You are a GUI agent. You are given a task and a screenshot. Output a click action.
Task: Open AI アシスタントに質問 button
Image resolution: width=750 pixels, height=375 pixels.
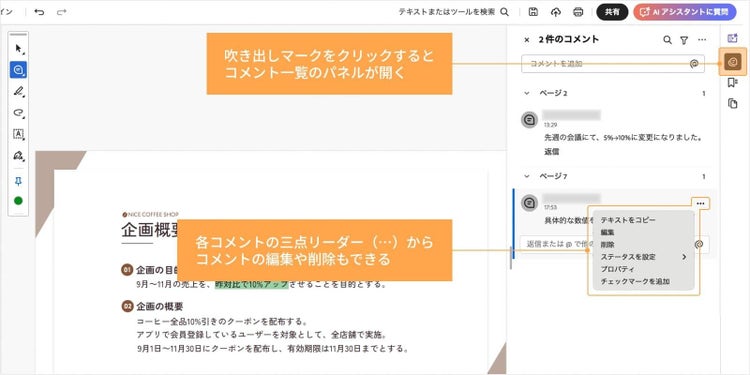coord(685,12)
